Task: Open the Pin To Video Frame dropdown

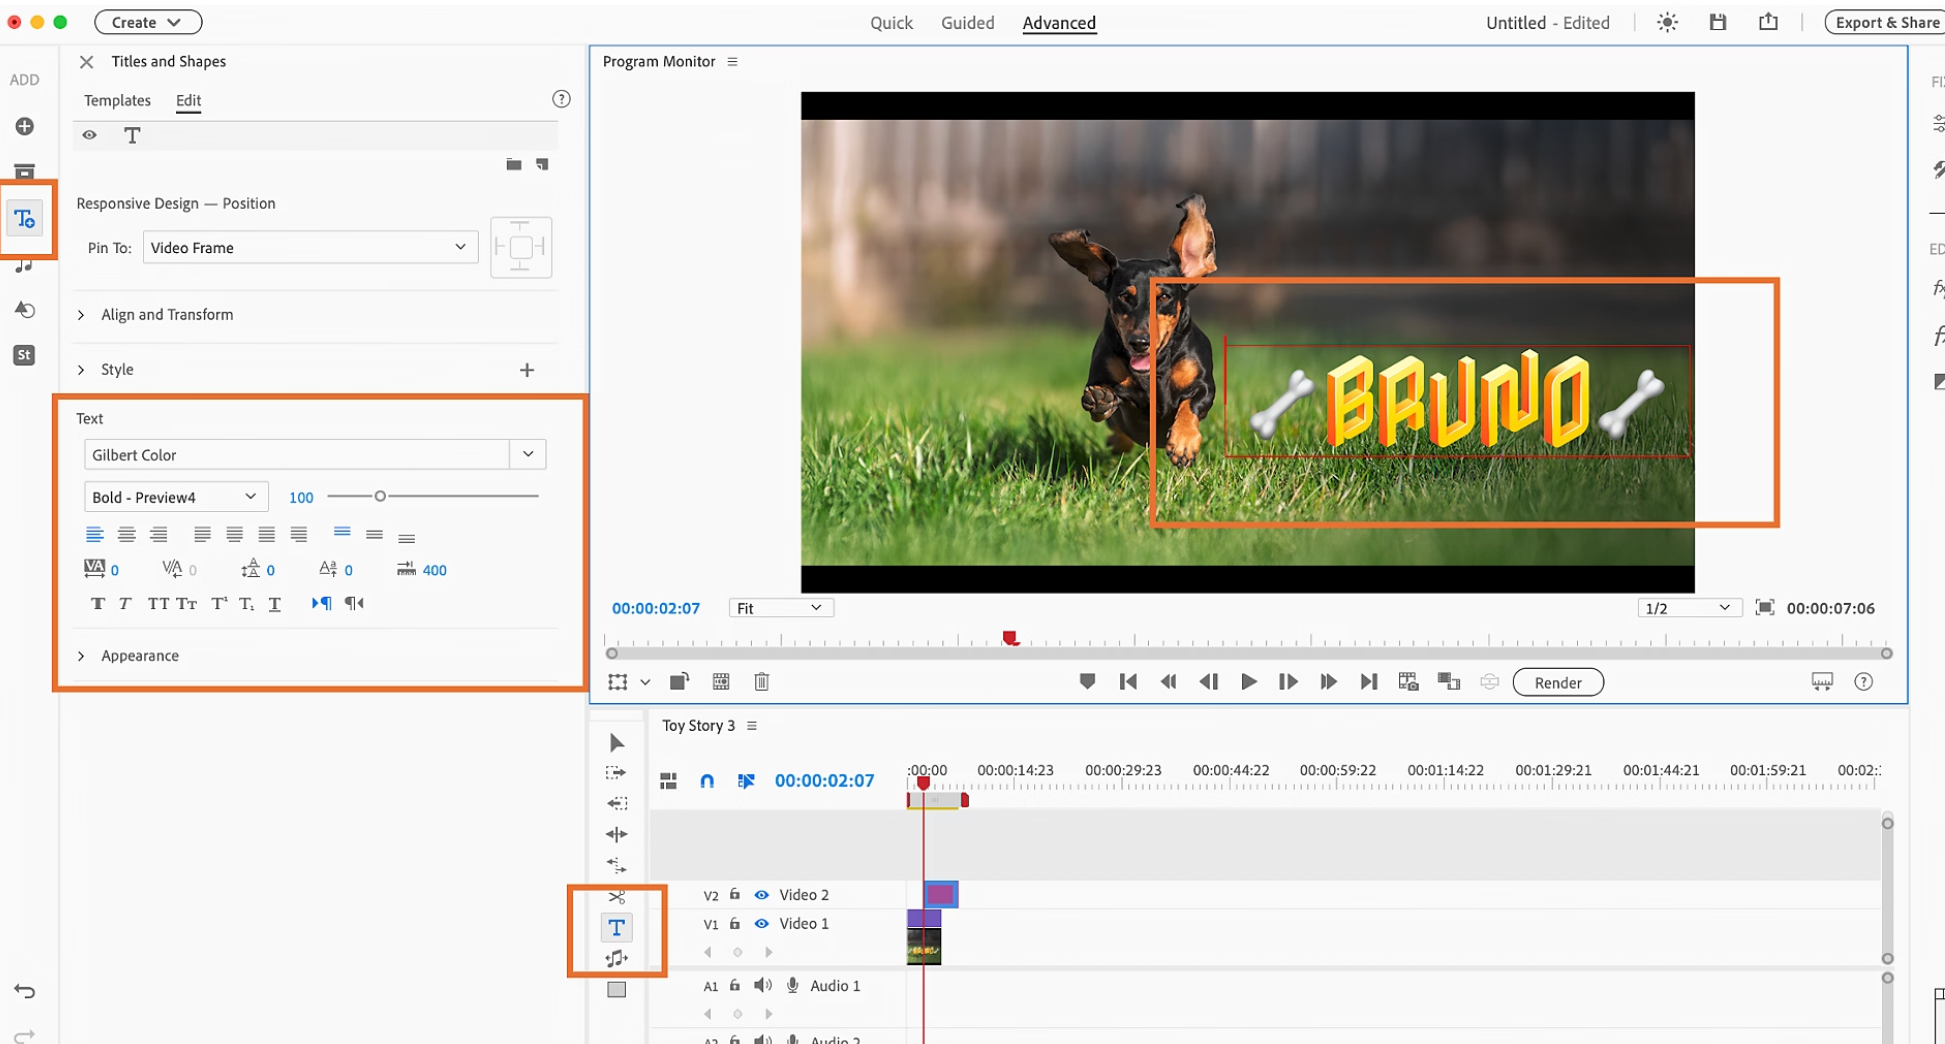Action: 309,247
